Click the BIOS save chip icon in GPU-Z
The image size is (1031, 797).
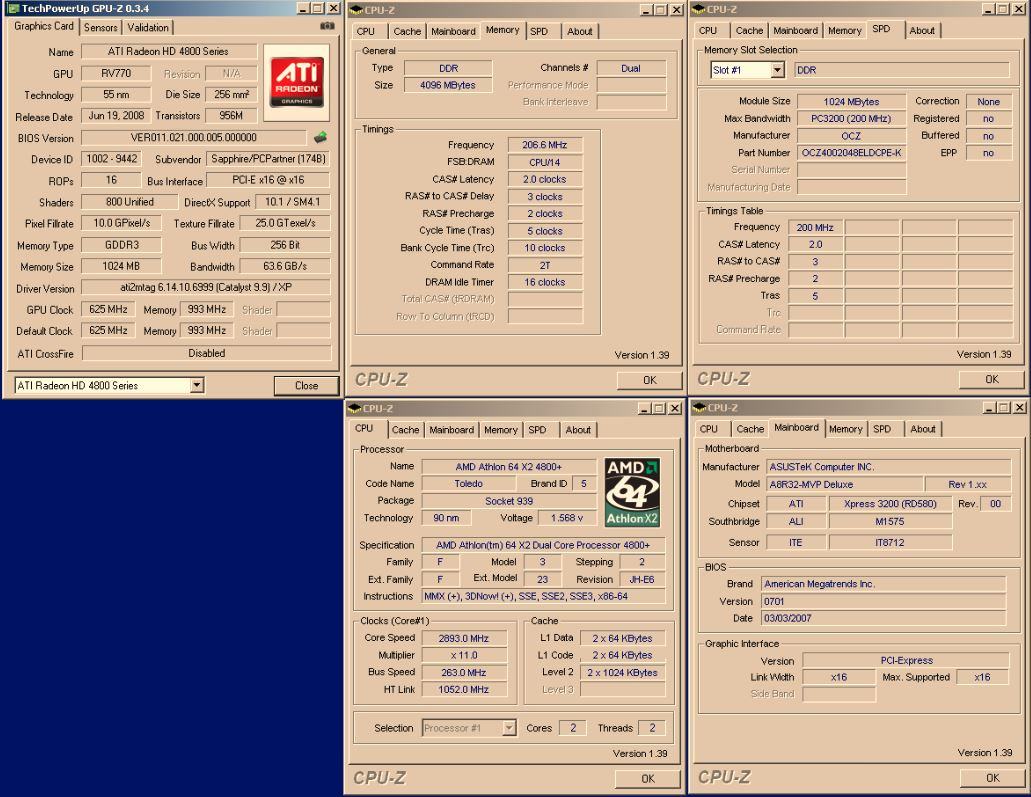pos(320,137)
